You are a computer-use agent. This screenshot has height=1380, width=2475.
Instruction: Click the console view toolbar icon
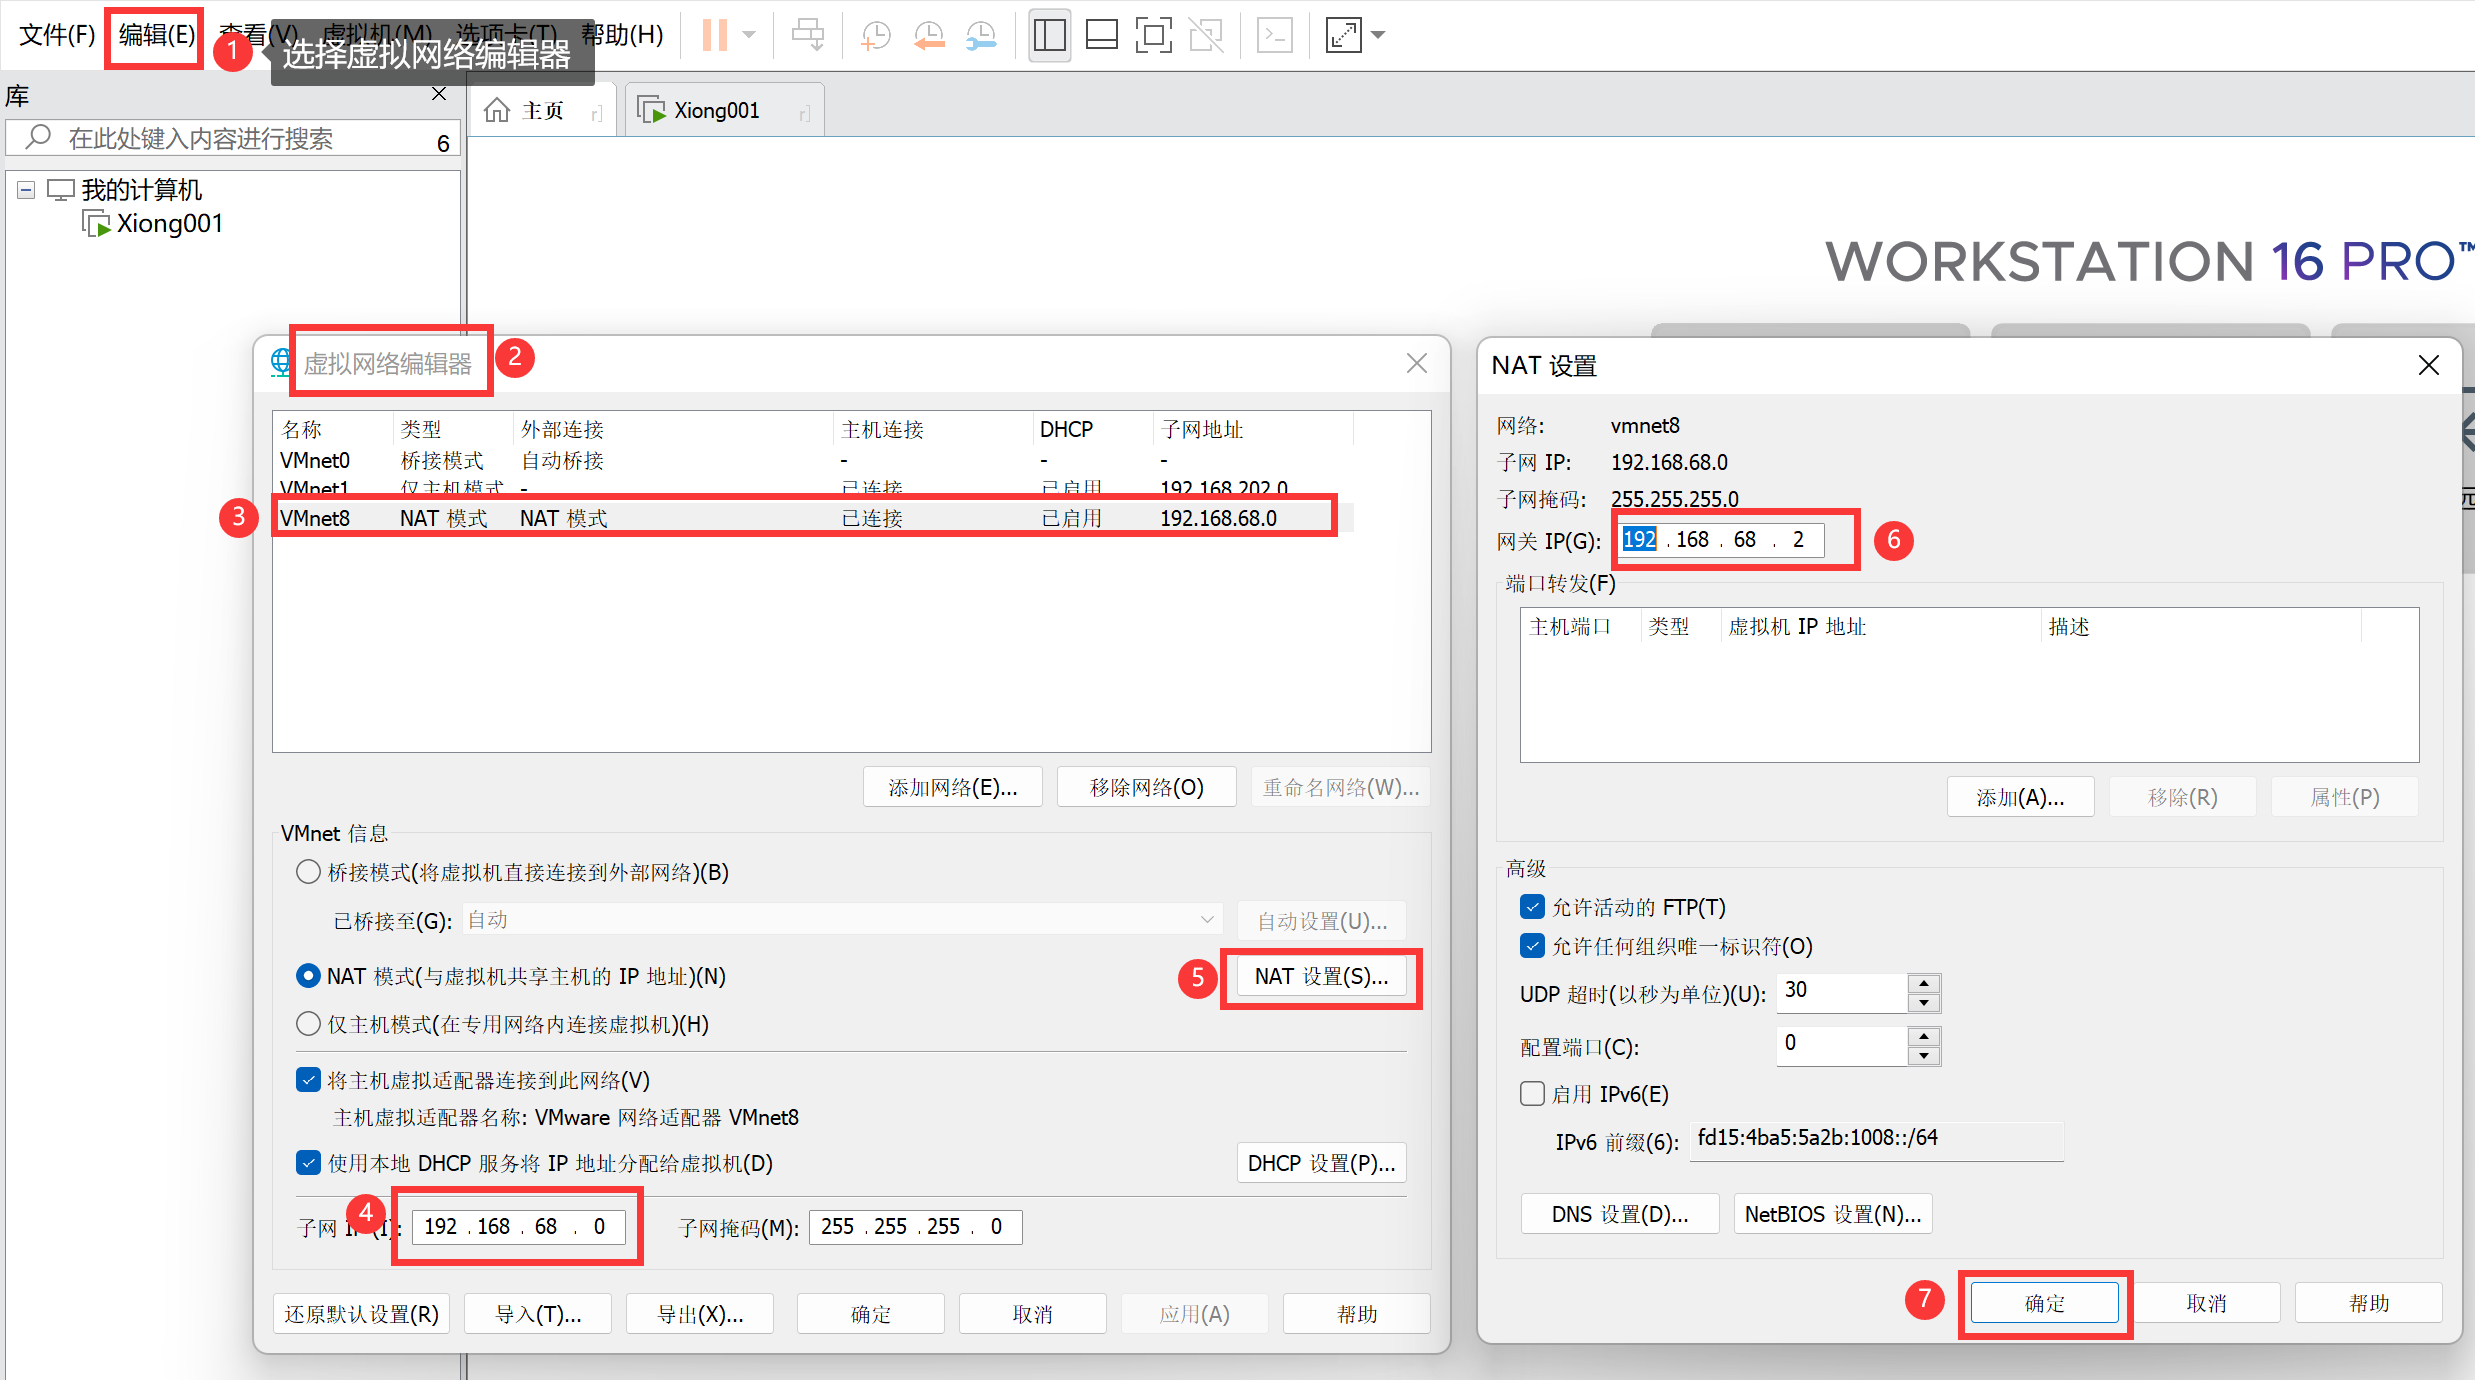click(x=1274, y=35)
